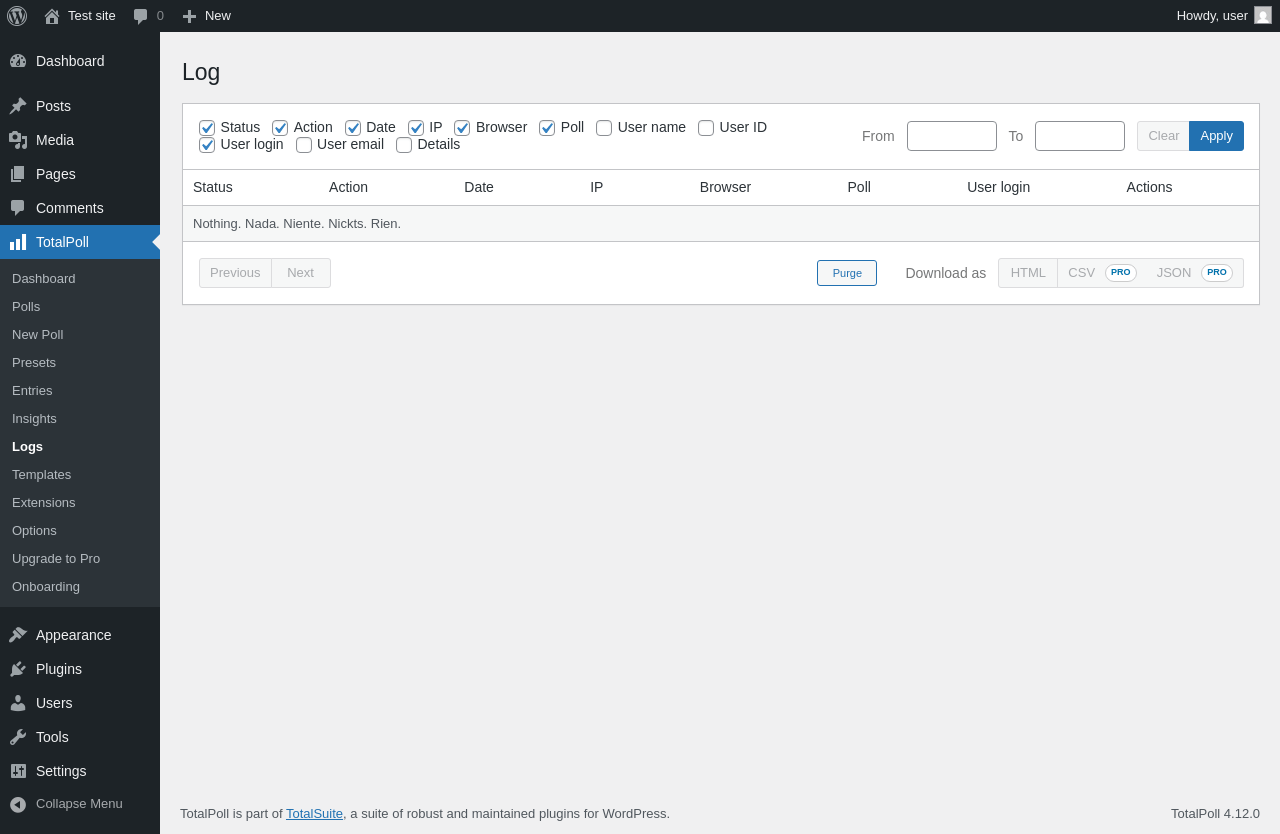Click the User login column header
The image size is (1280, 834).
pyautogui.click(x=998, y=187)
